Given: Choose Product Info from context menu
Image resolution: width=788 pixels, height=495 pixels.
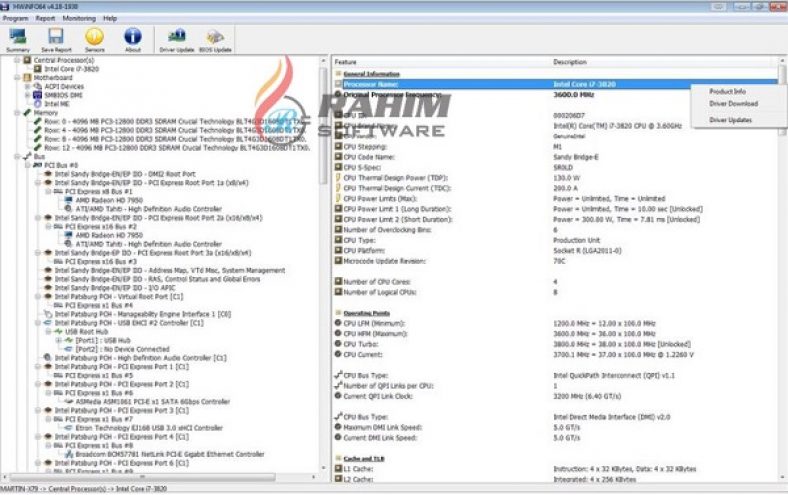Looking at the screenshot, I should click(x=727, y=91).
